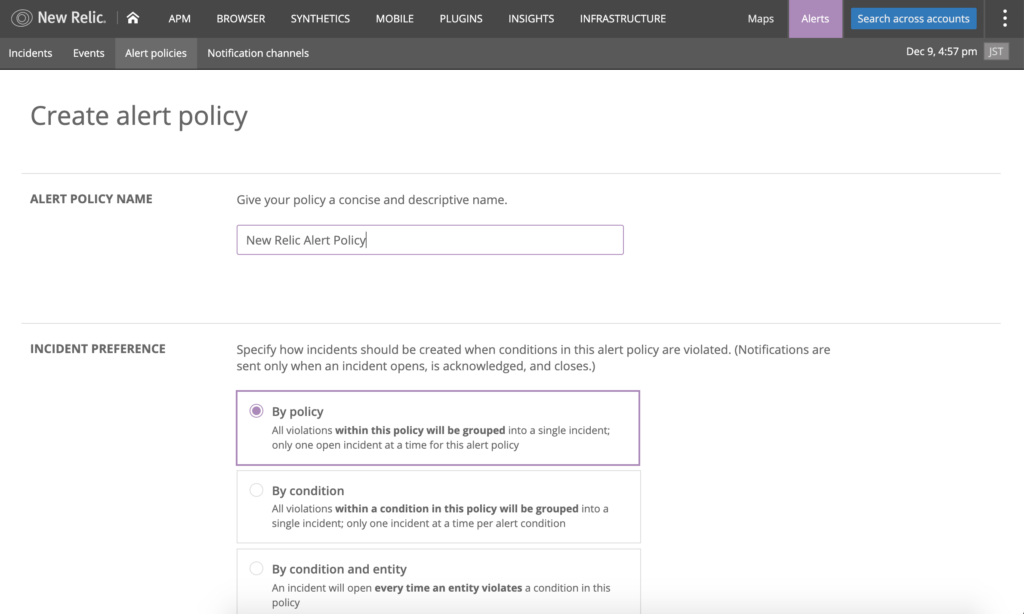Click the Create alert policy heading
This screenshot has width=1024, height=614.
(x=139, y=116)
